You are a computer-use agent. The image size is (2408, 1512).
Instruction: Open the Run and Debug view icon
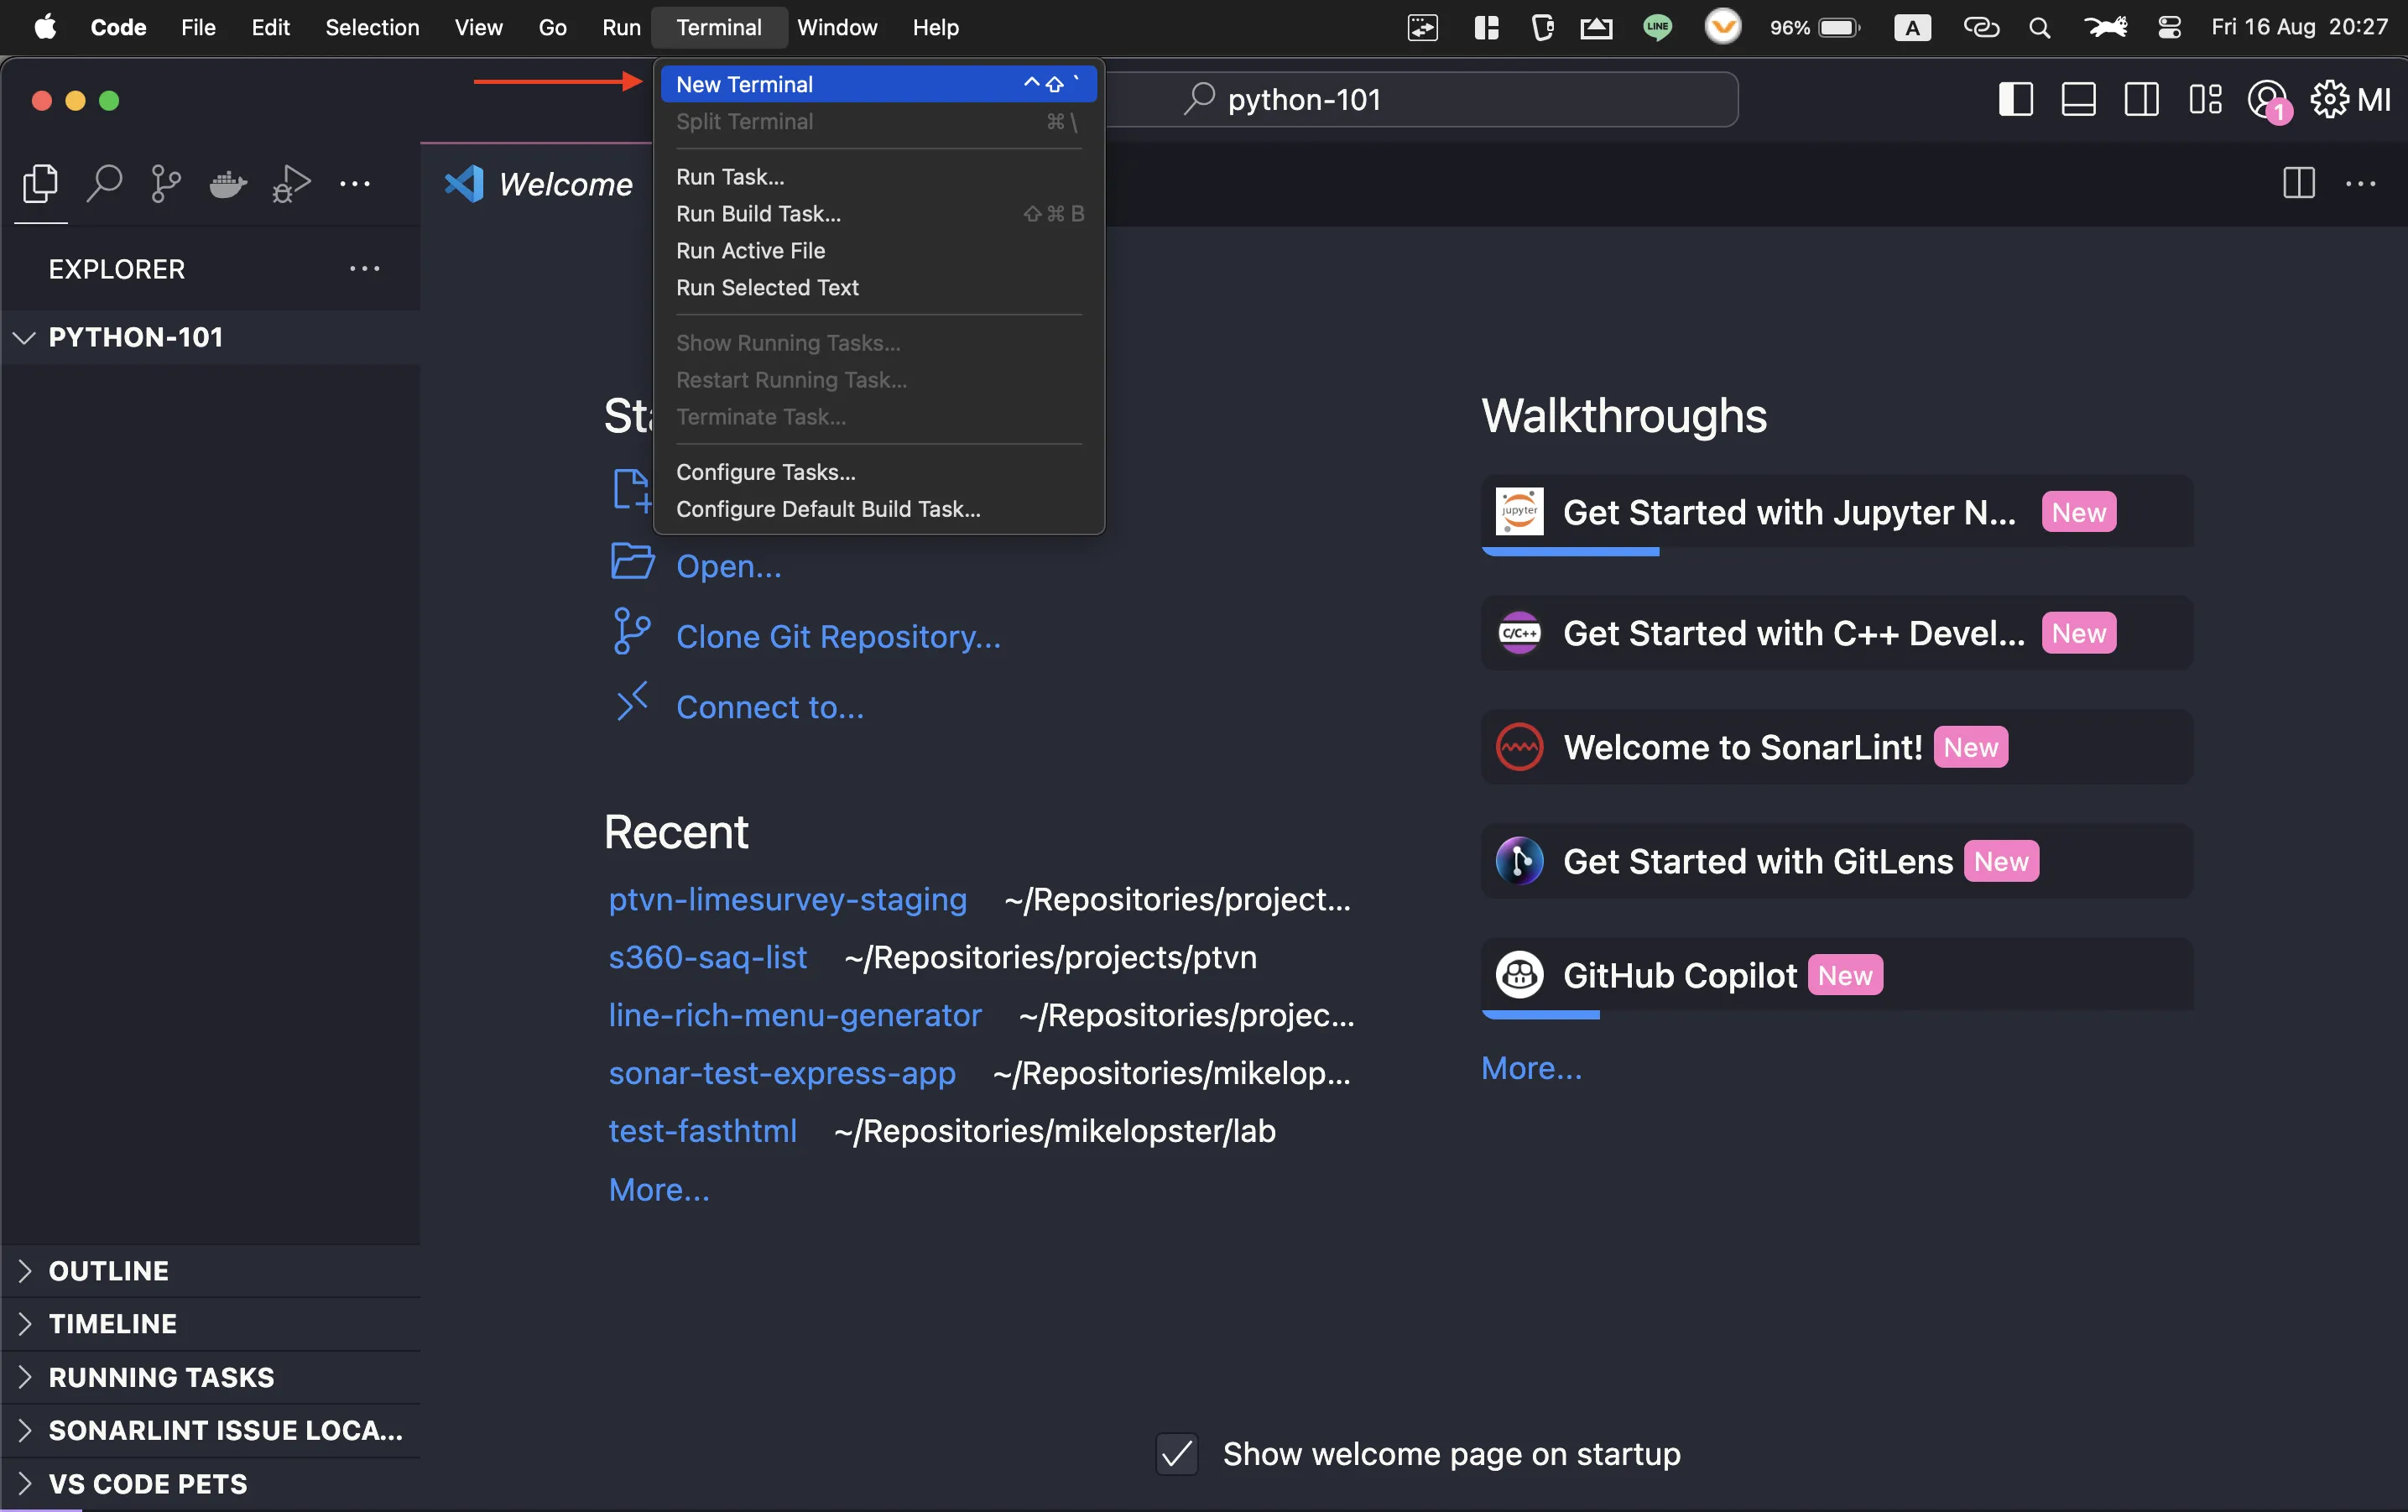(x=291, y=184)
